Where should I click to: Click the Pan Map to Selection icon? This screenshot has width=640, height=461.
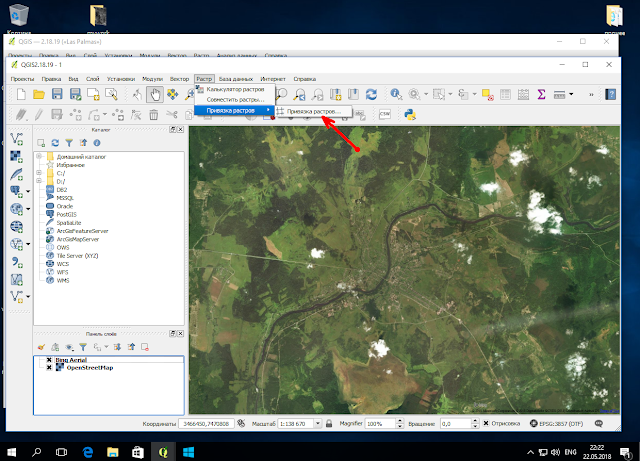173,94
